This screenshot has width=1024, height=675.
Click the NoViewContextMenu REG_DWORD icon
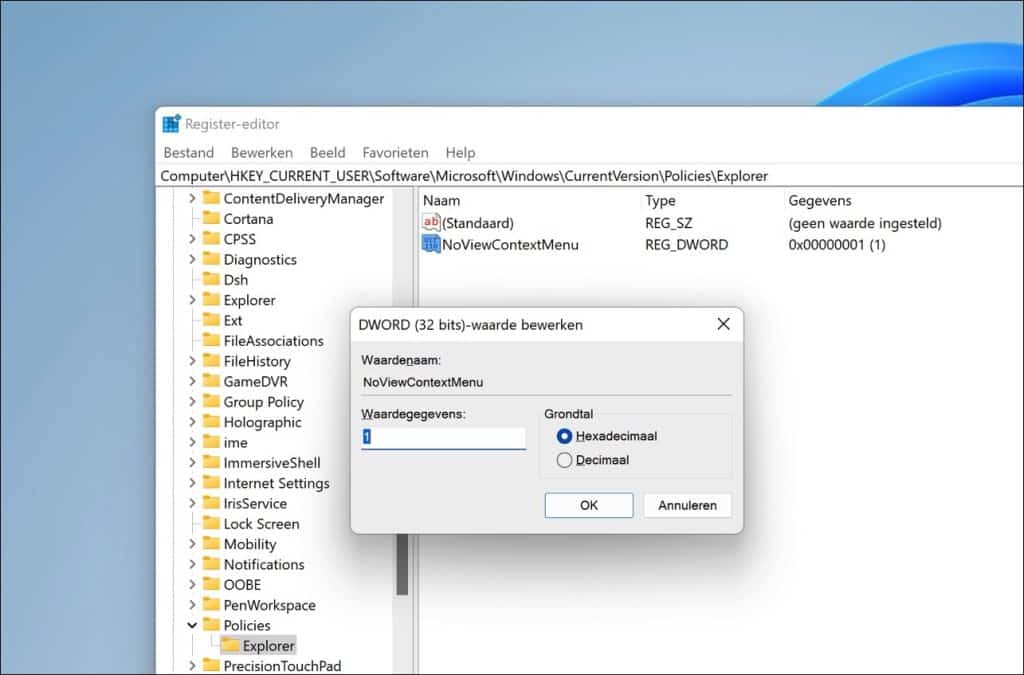[x=429, y=244]
